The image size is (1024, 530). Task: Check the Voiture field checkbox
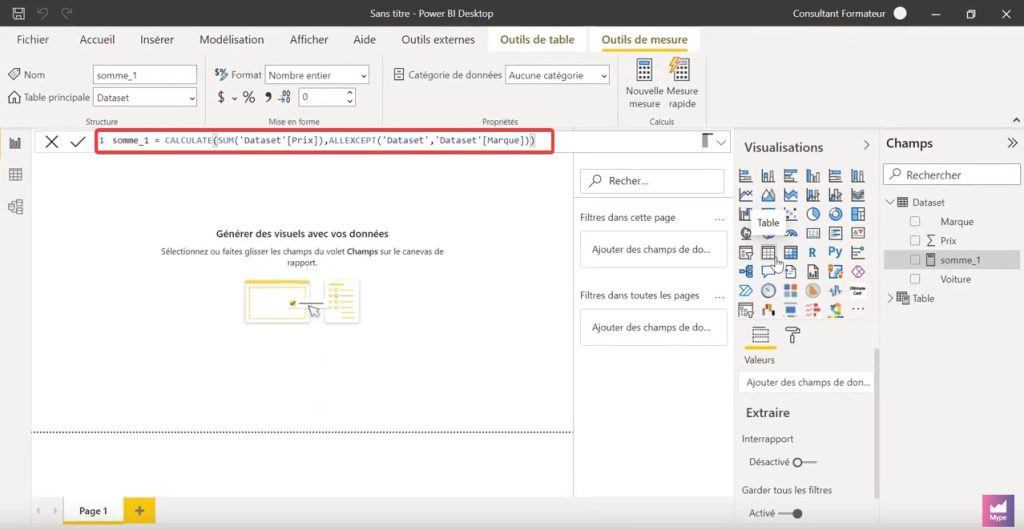click(915, 279)
